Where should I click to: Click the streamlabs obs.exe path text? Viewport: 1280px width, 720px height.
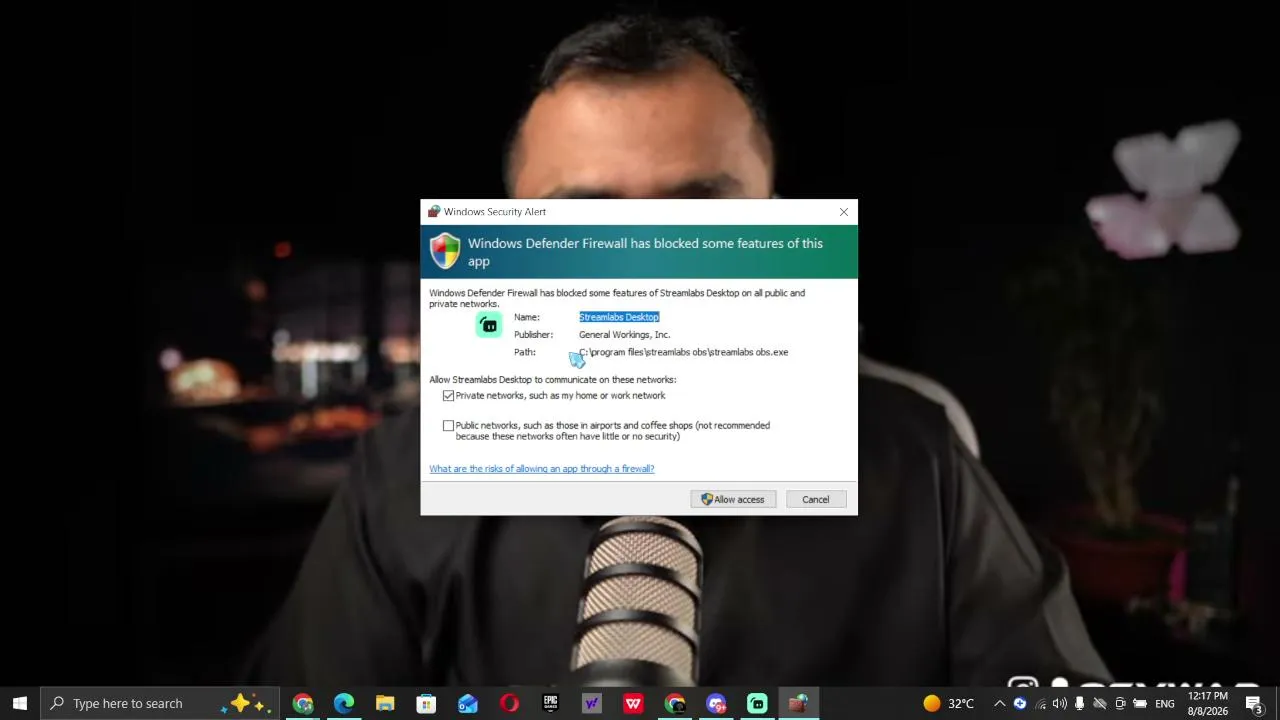coord(684,352)
